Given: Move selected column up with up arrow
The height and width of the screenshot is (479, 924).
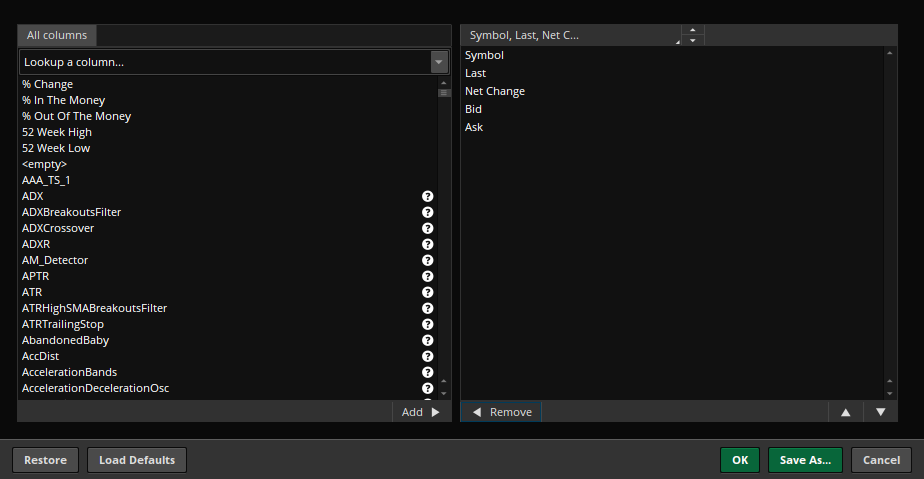Looking at the screenshot, I should 845,412.
